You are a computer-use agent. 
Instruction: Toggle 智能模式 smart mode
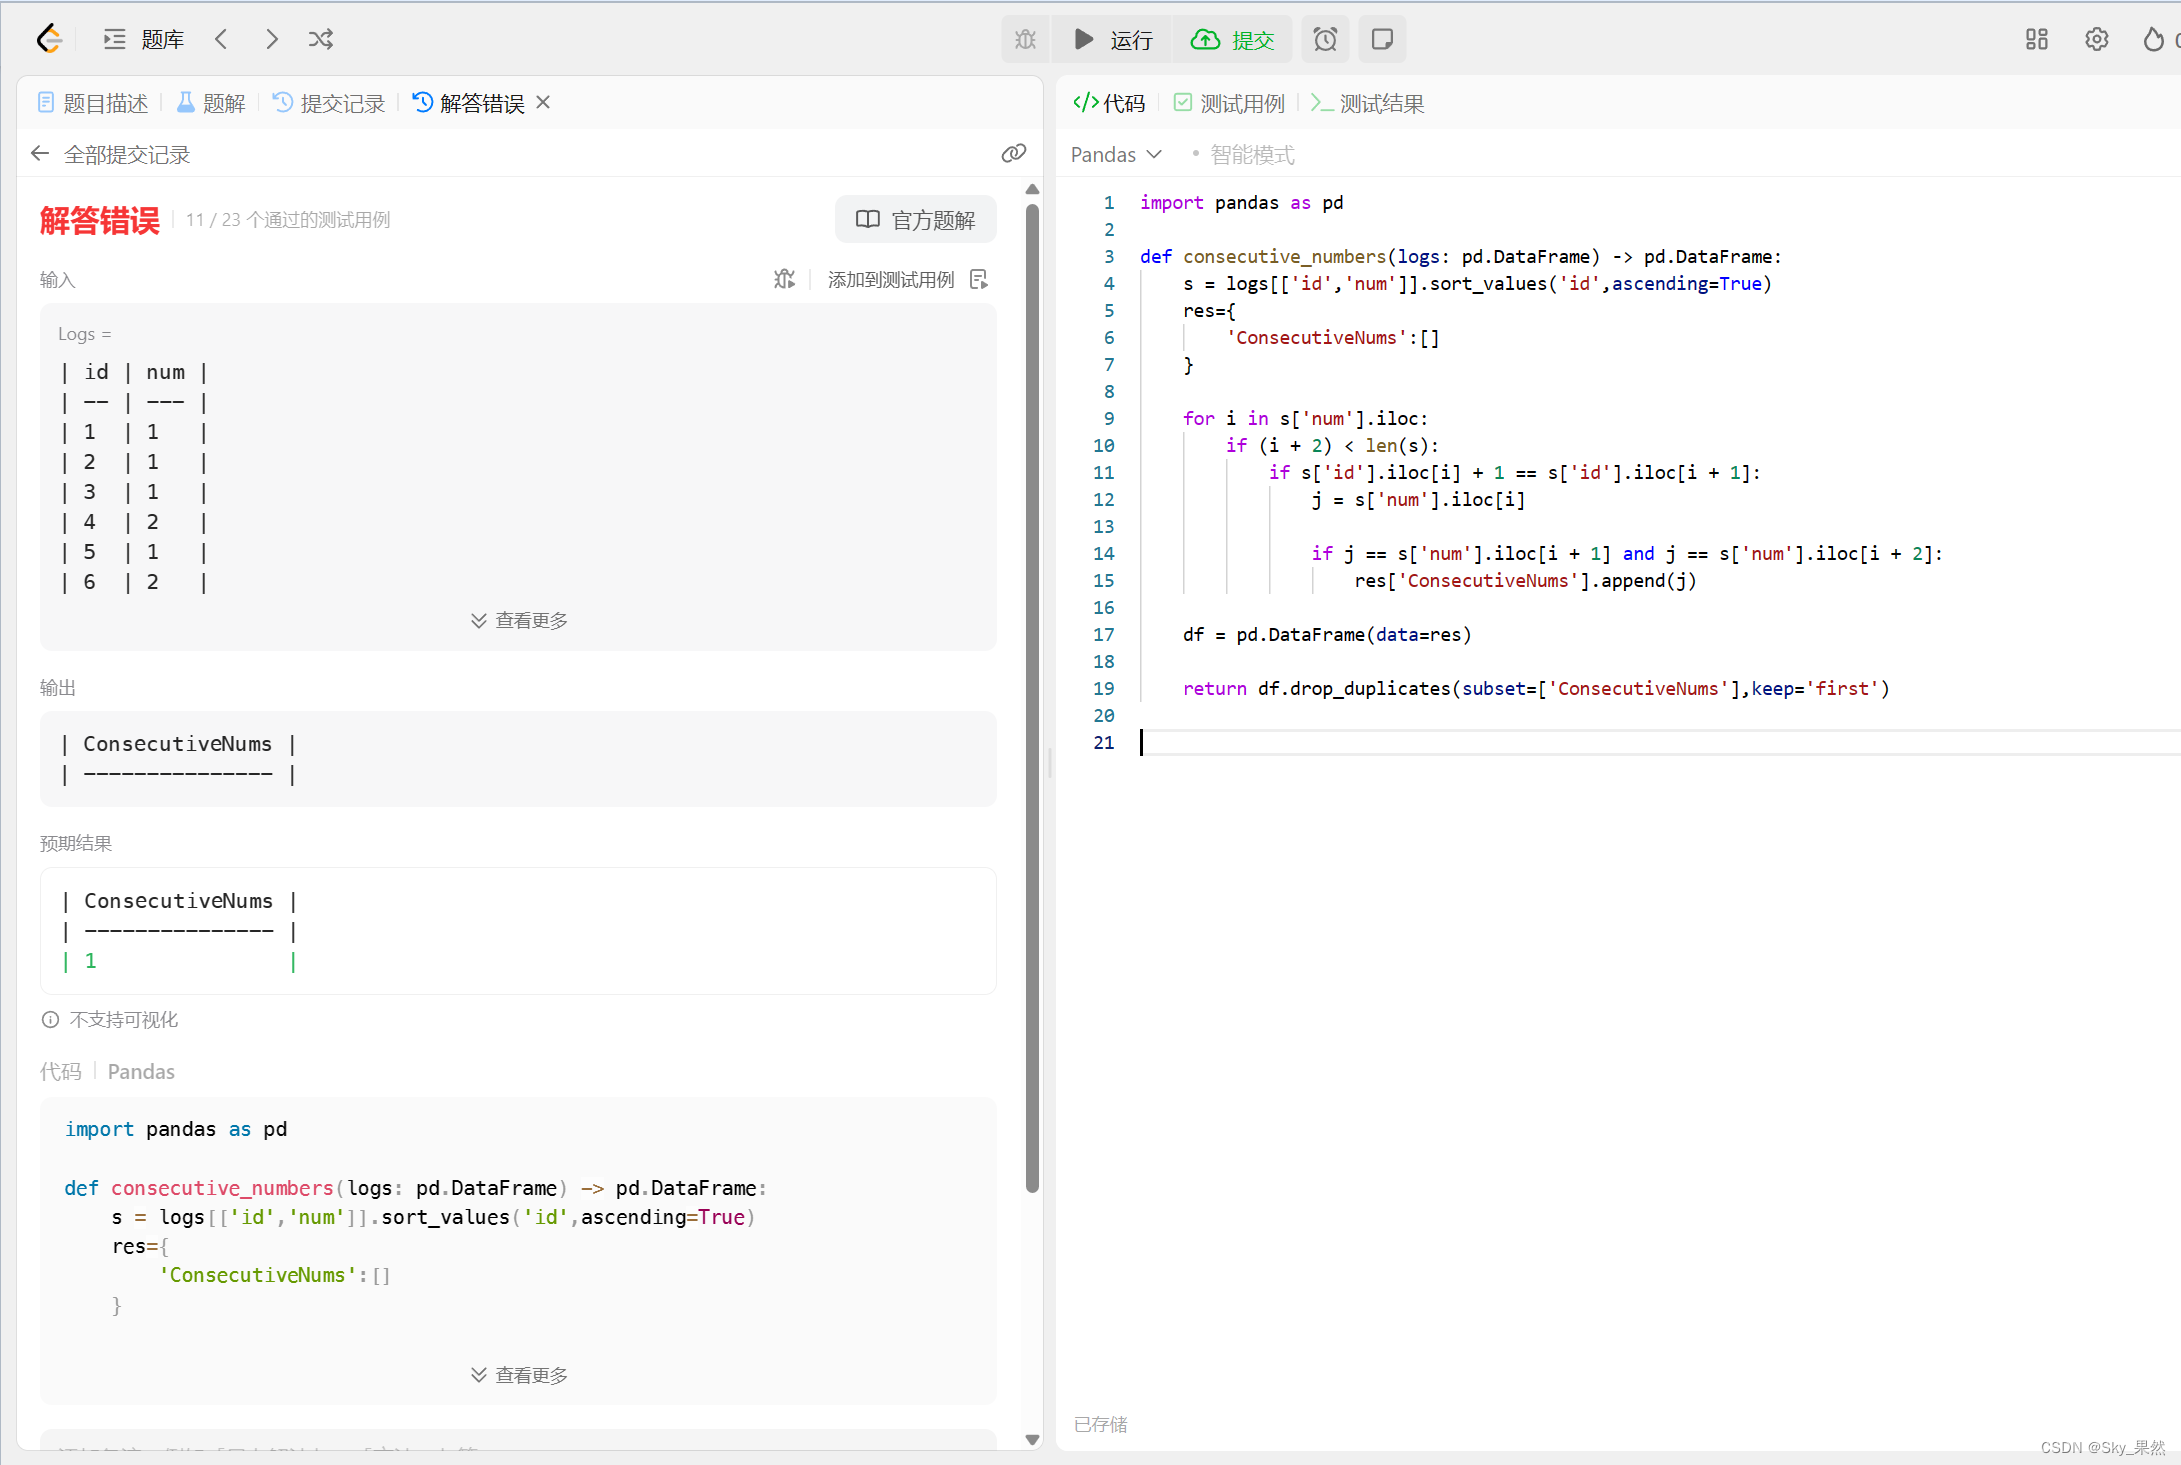point(1252,154)
